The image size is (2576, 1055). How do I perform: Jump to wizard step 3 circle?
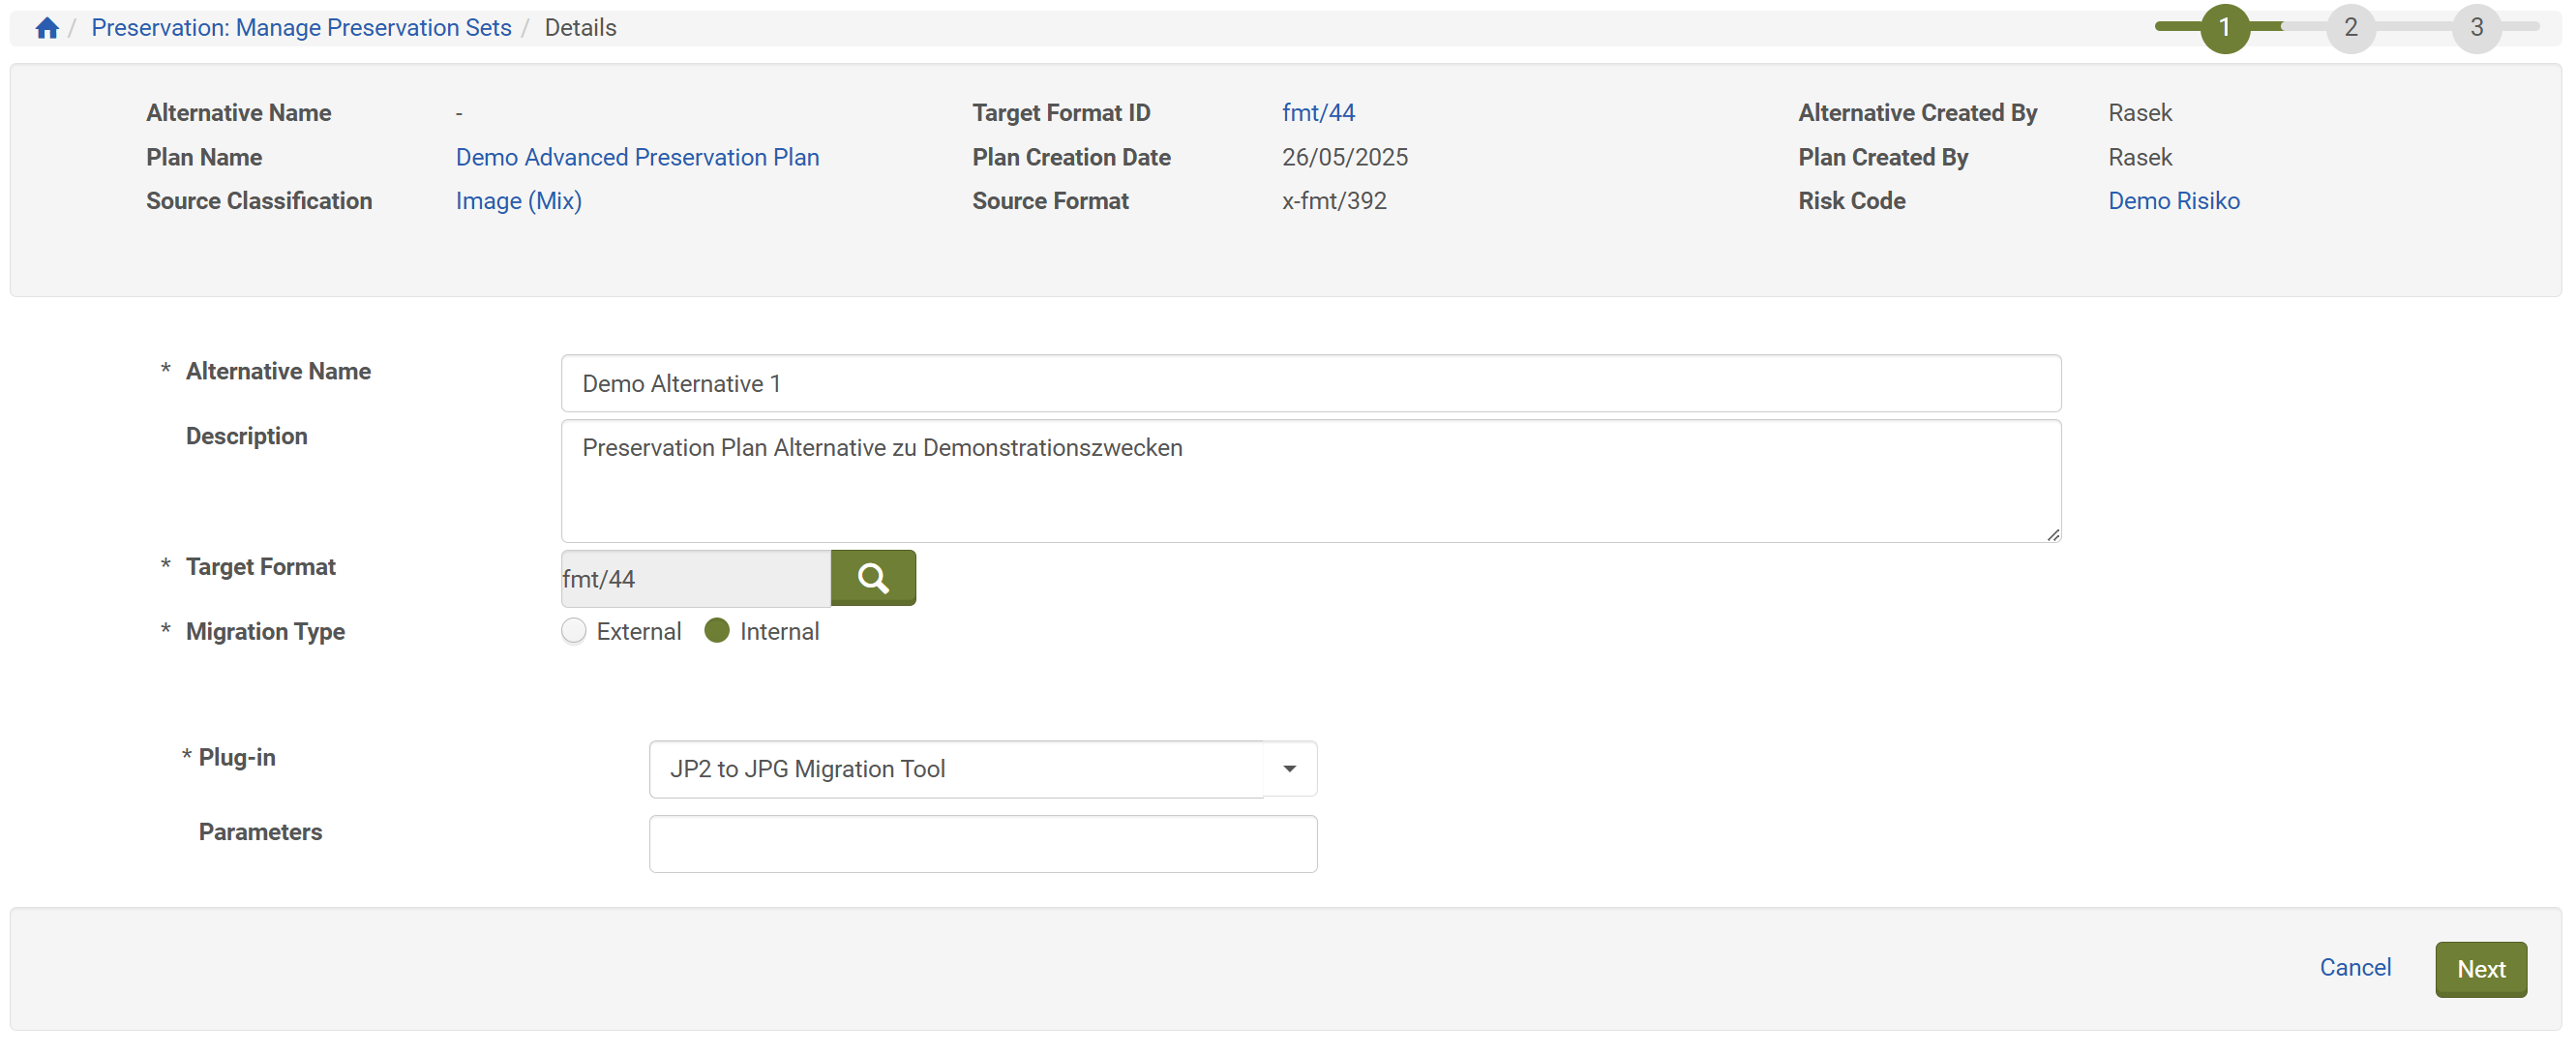tap(2475, 28)
